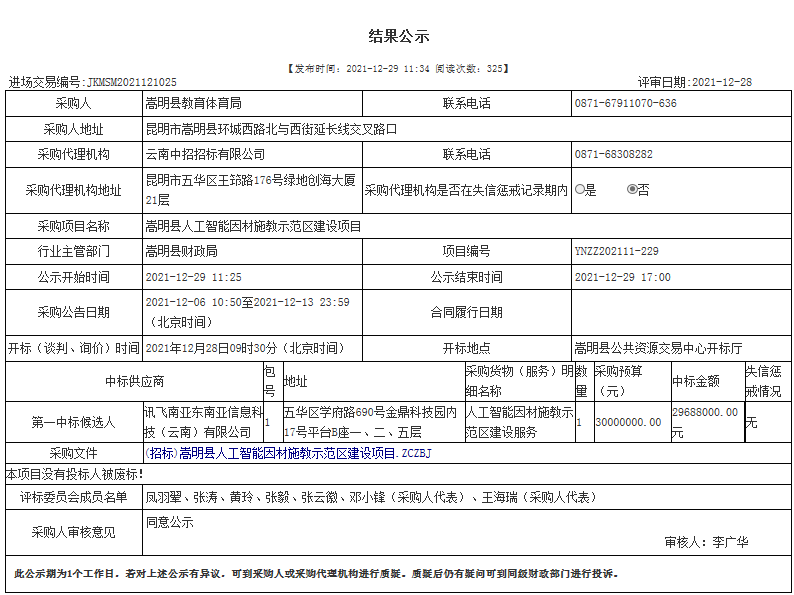Click the committee members list starting with 凤羽翠
794x595 pixels.
(x=371, y=497)
